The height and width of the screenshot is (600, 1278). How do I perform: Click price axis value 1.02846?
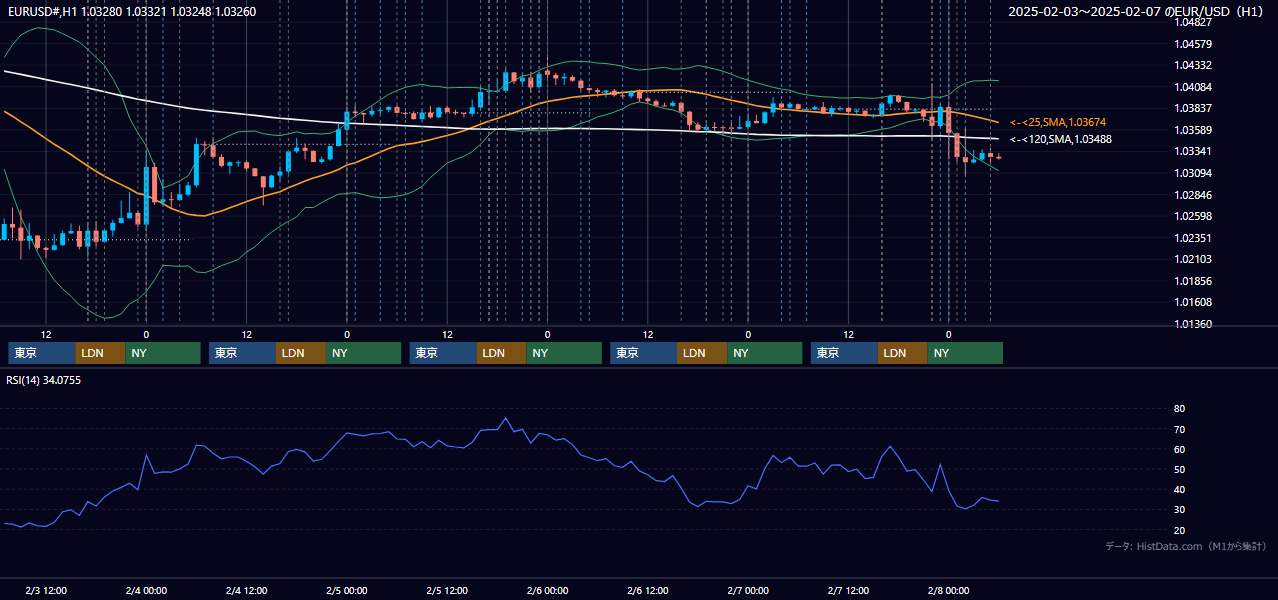pyautogui.click(x=1193, y=195)
